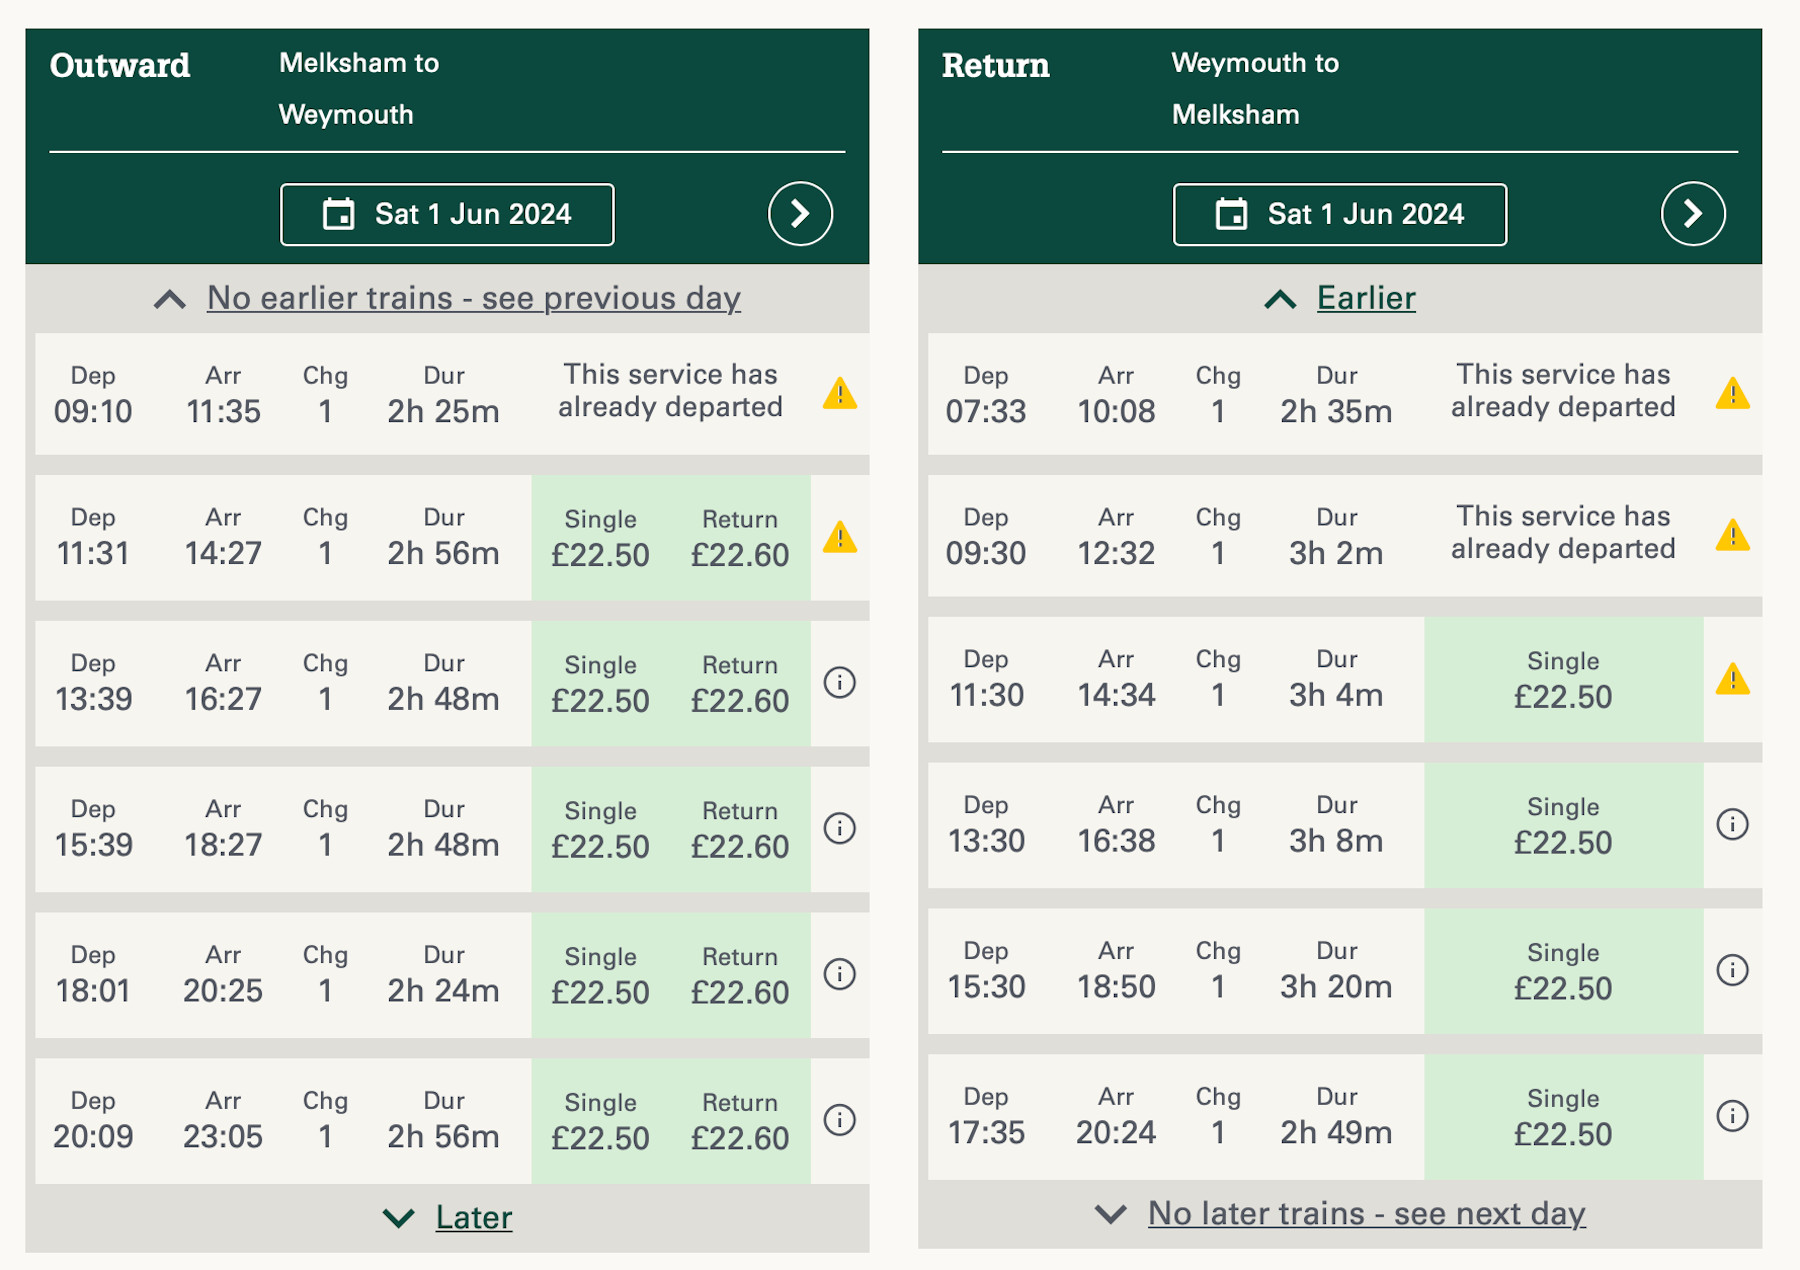Select £22.60 Return fare on 11:31 outward
1800x1270 pixels.
coord(740,538)
